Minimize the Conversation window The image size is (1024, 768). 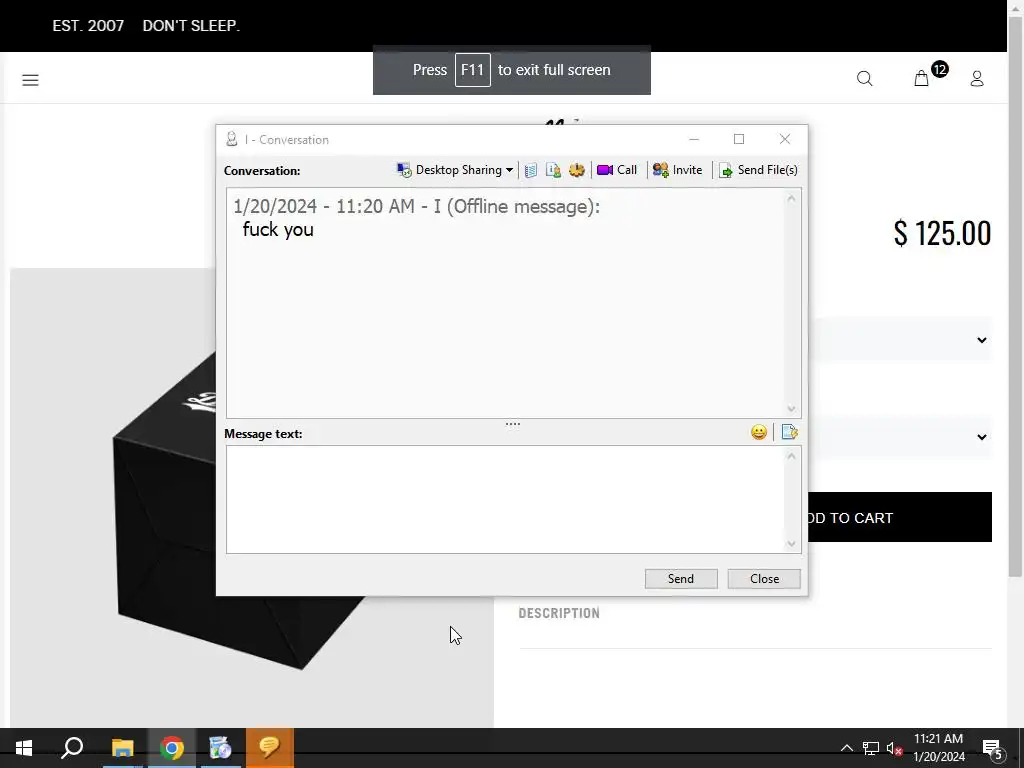tap(694, 139)
